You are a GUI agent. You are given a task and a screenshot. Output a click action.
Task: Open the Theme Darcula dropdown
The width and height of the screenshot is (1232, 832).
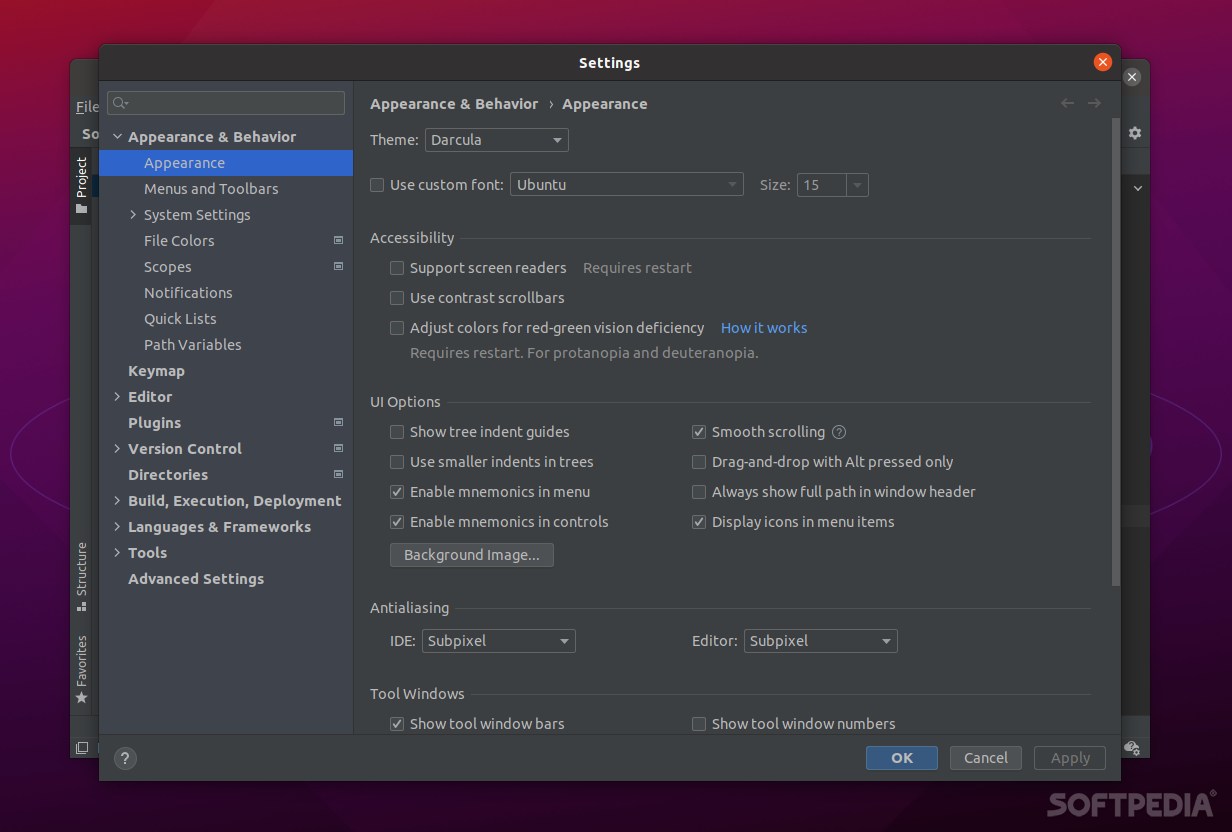tap(497, 140)
